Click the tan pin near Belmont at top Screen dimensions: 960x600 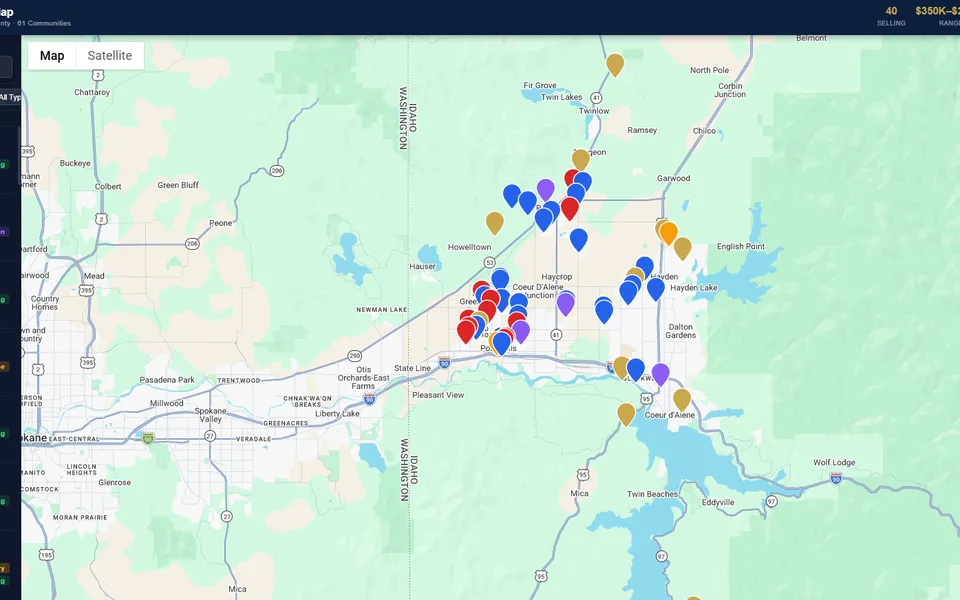coord(615,65)
